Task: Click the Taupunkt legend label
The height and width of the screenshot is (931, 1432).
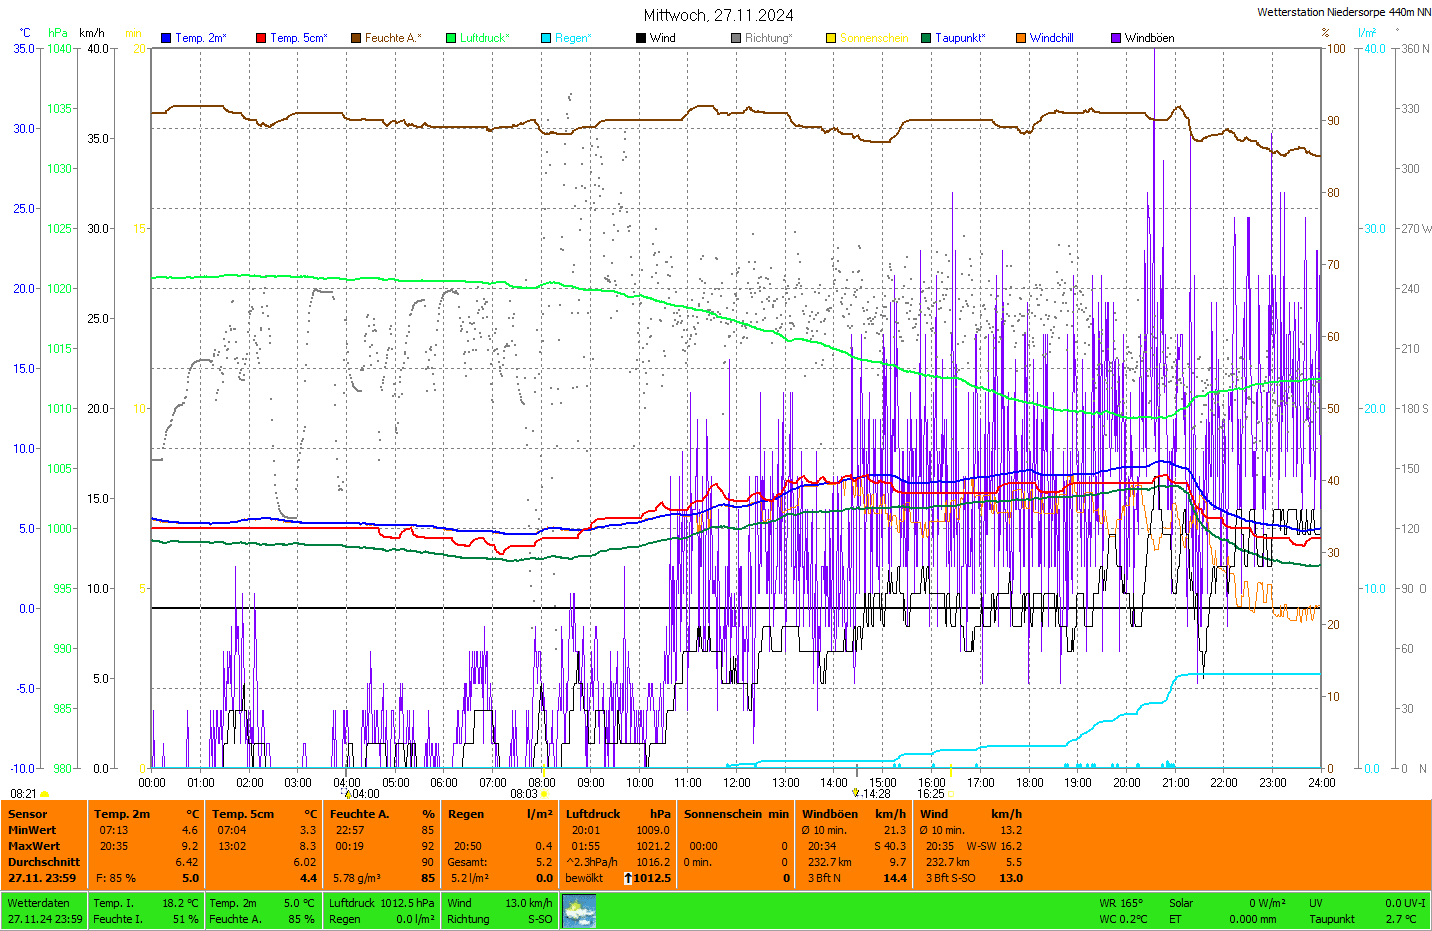Action: click(960, 38)
